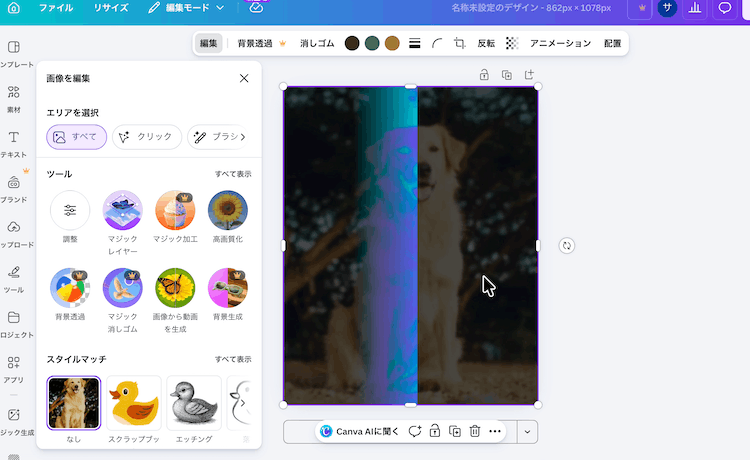Open the マジック生成 sidebar tab
The image size is (750, 460).
[x=14, y=422]
